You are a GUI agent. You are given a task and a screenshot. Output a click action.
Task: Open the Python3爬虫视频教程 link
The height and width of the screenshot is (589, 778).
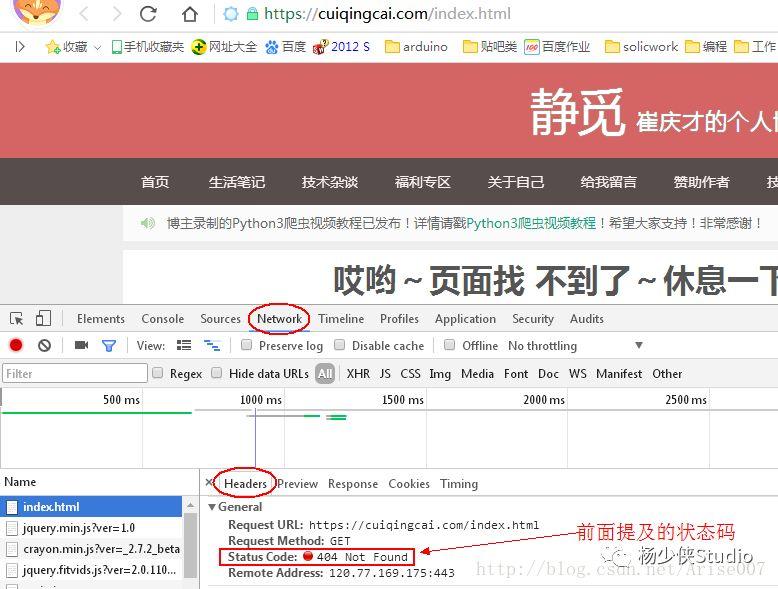531,223
